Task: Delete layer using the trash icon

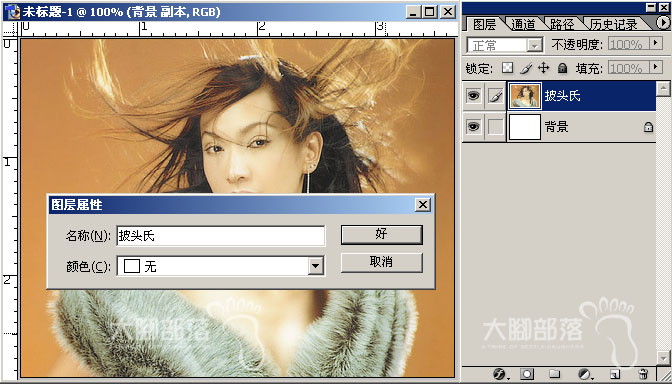Action: [x=642, y=374]
